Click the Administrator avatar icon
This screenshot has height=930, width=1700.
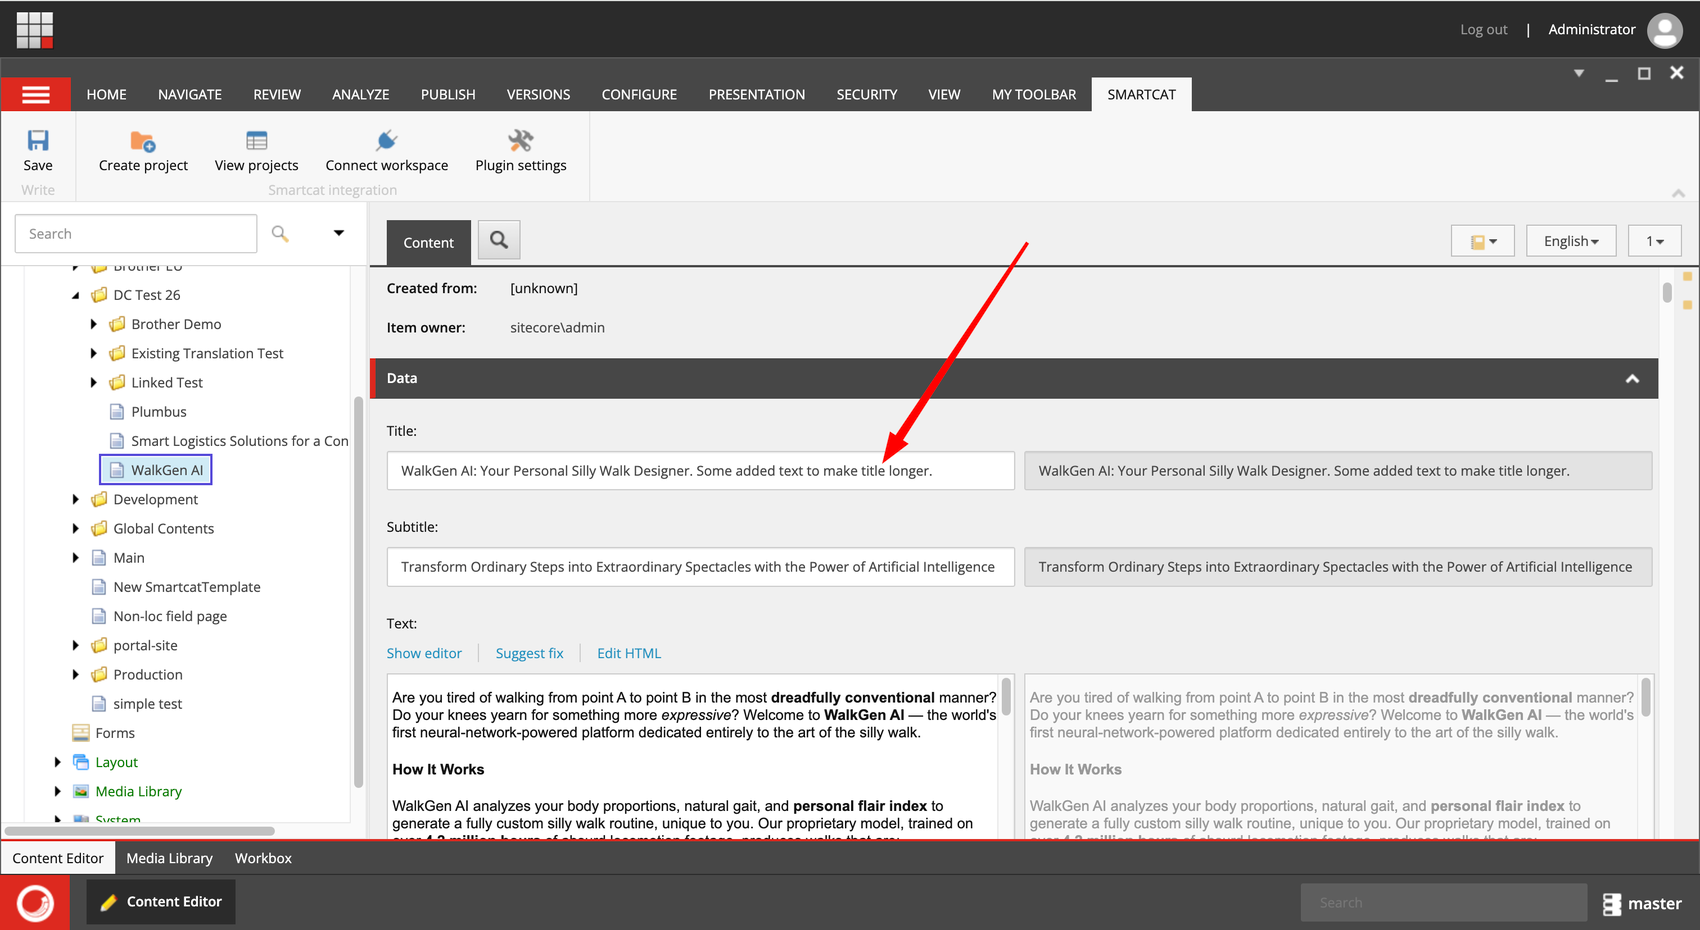1665,30
